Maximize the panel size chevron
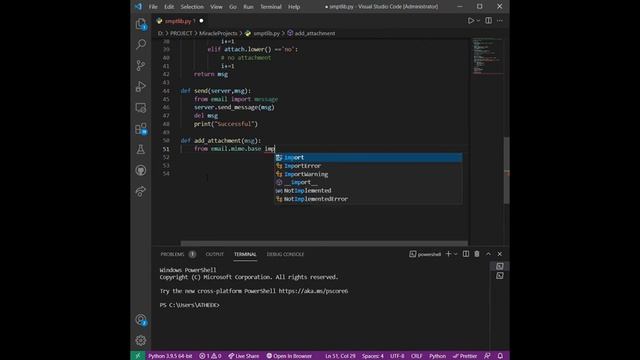This screenshot has height=360, width=640. [488, 254]
